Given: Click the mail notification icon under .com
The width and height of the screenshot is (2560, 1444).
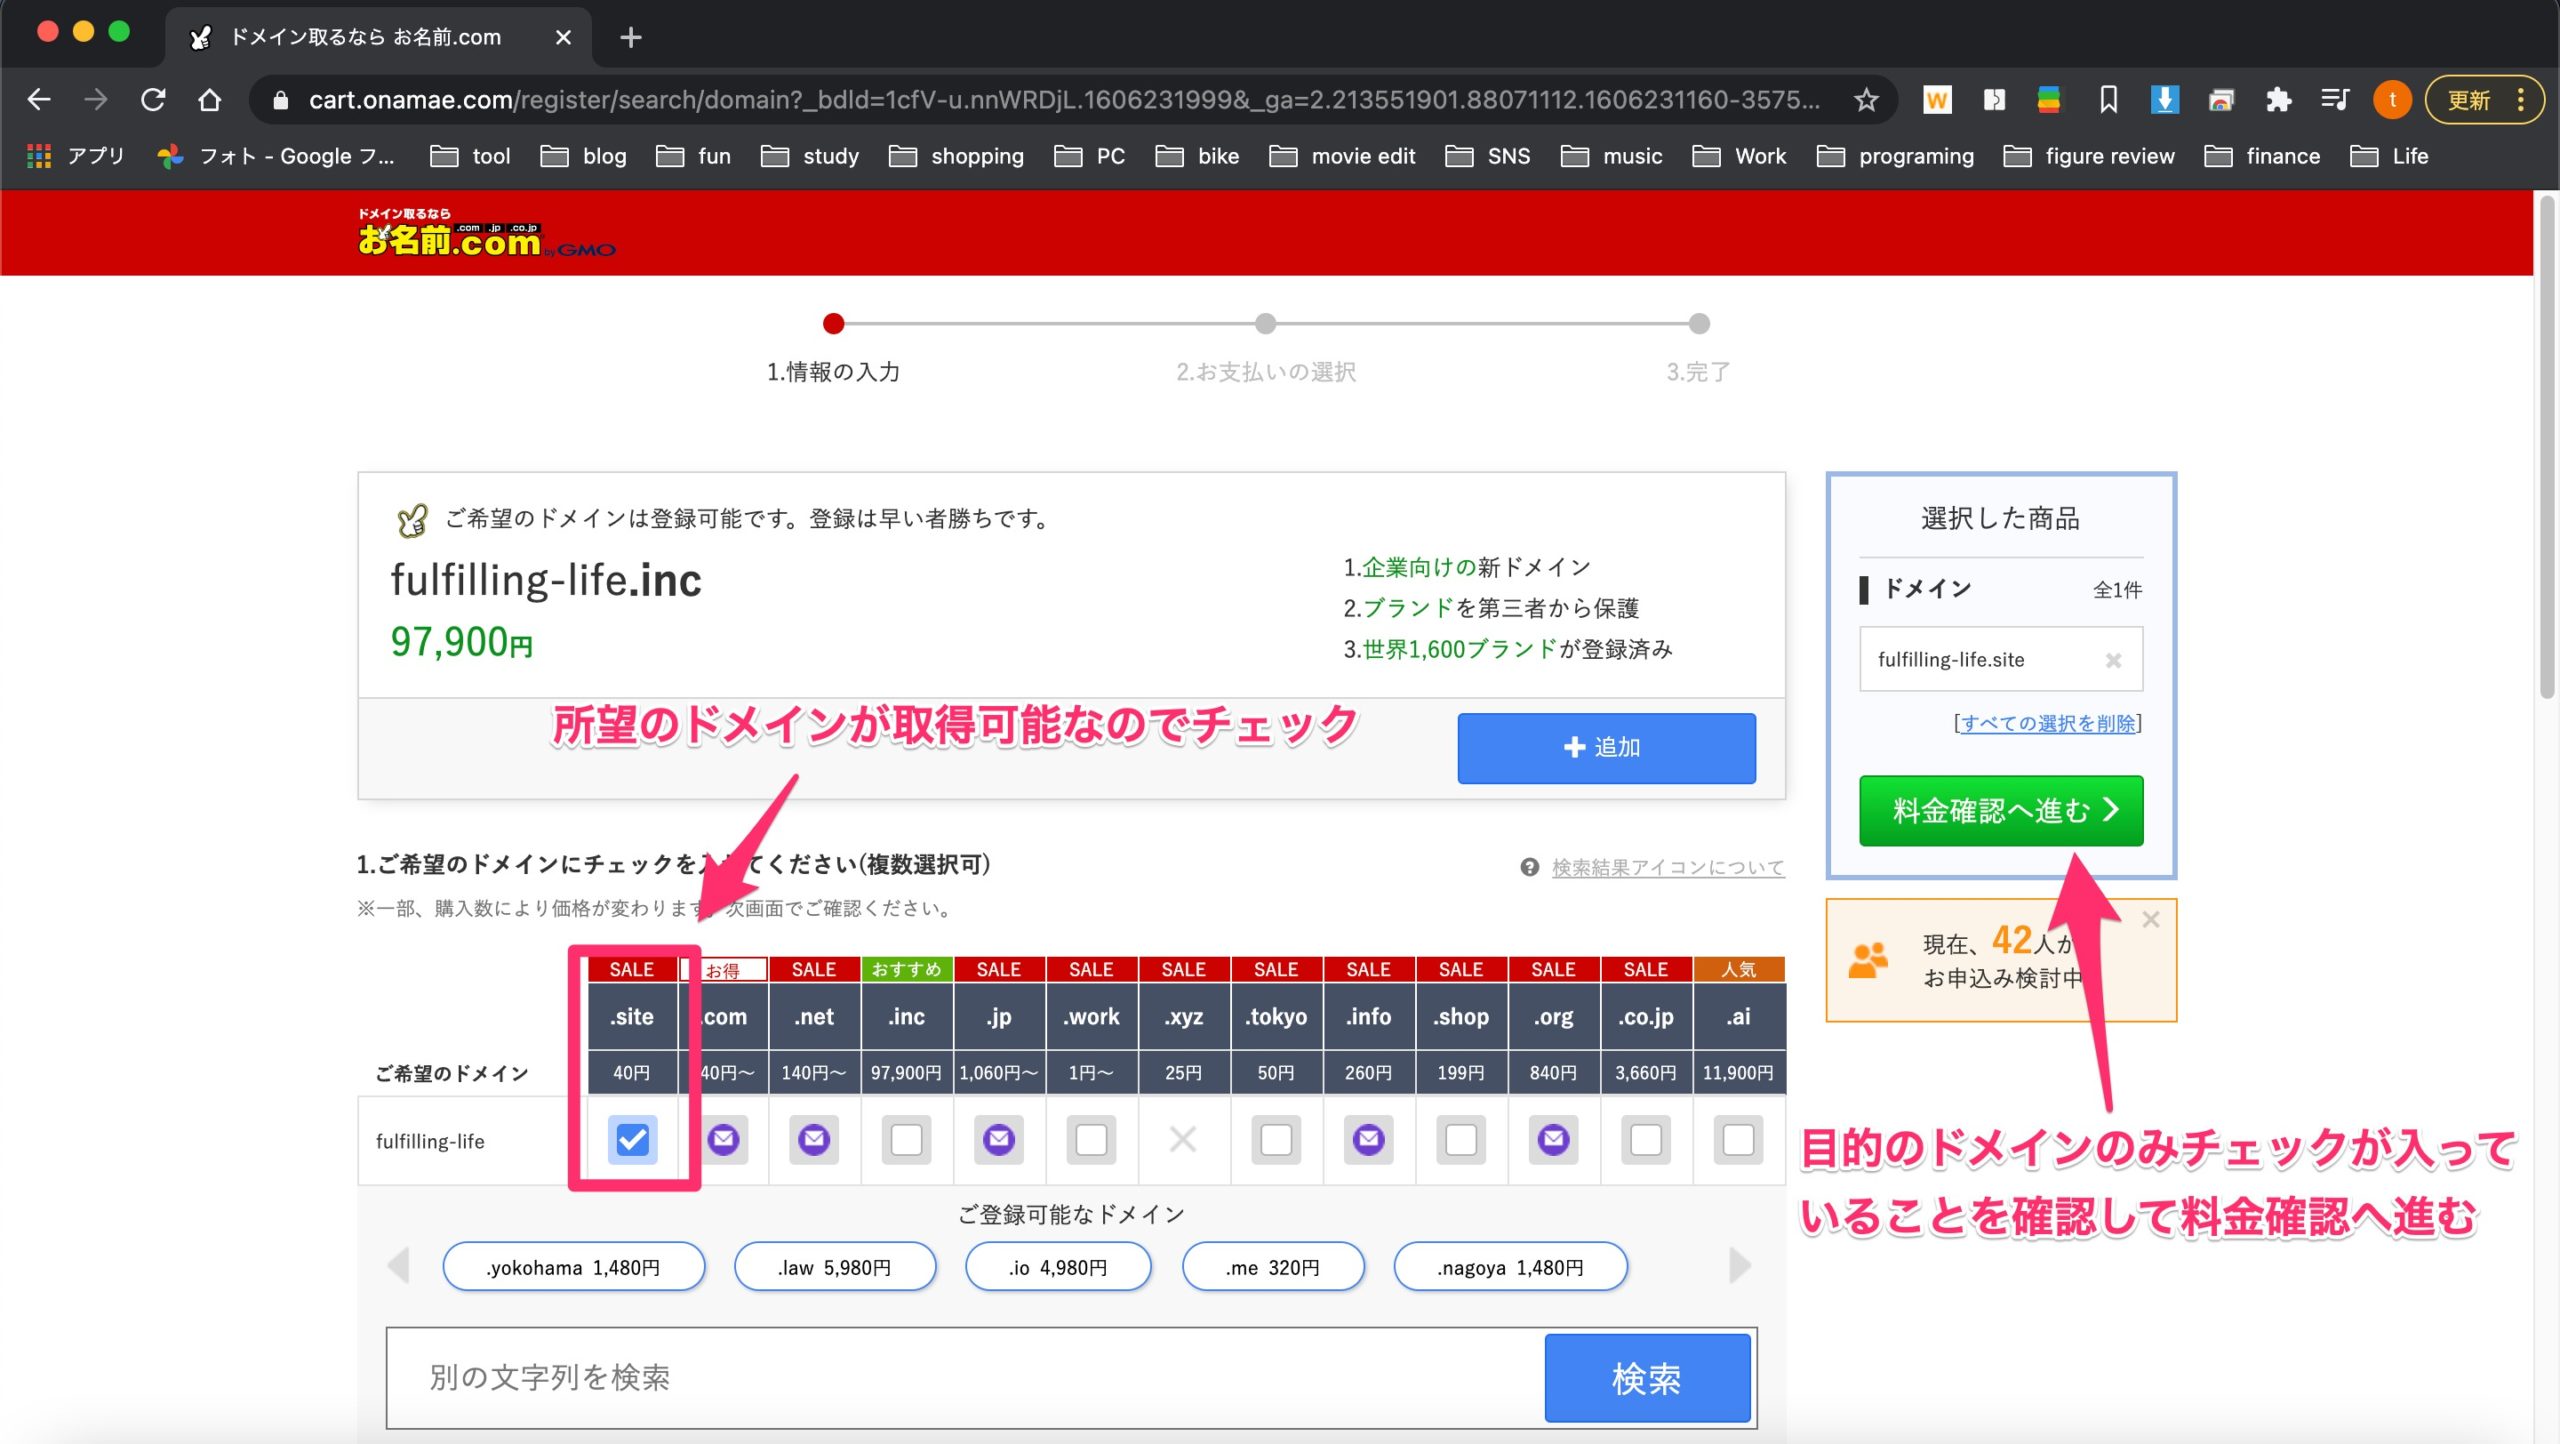Looking at the screenshot, I should pos(724,1139).
